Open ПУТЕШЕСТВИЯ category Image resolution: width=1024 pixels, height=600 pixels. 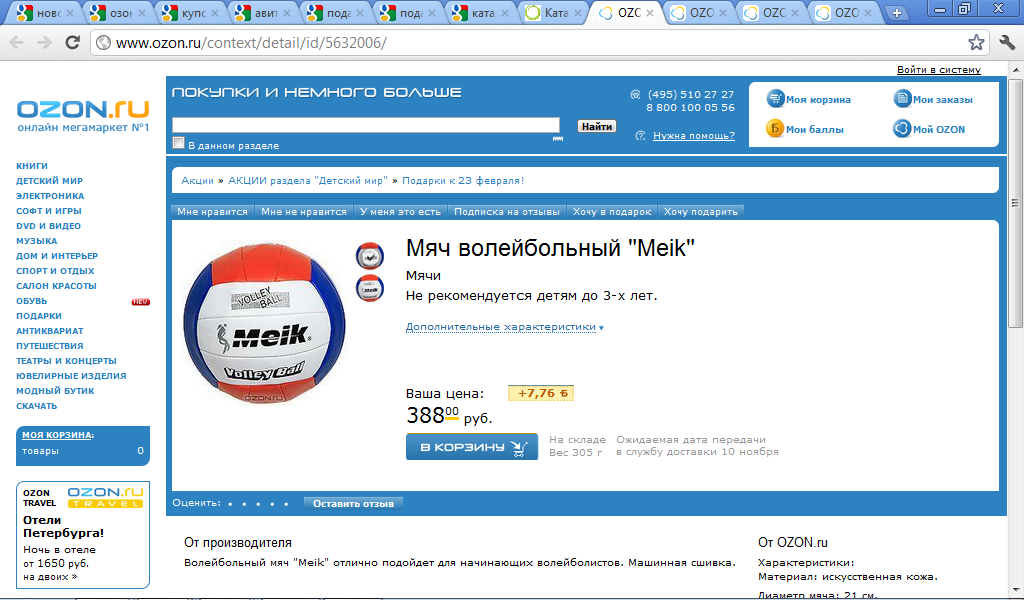coord(50,346)
